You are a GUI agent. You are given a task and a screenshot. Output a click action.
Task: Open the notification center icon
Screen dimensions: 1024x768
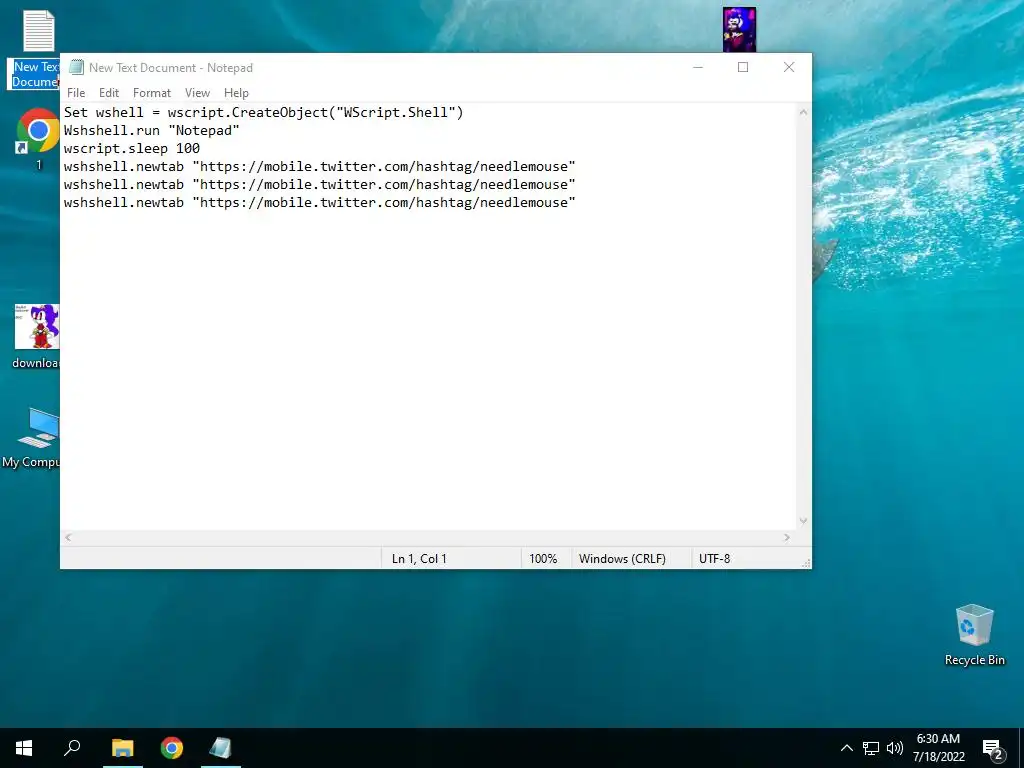click(993, 750)
